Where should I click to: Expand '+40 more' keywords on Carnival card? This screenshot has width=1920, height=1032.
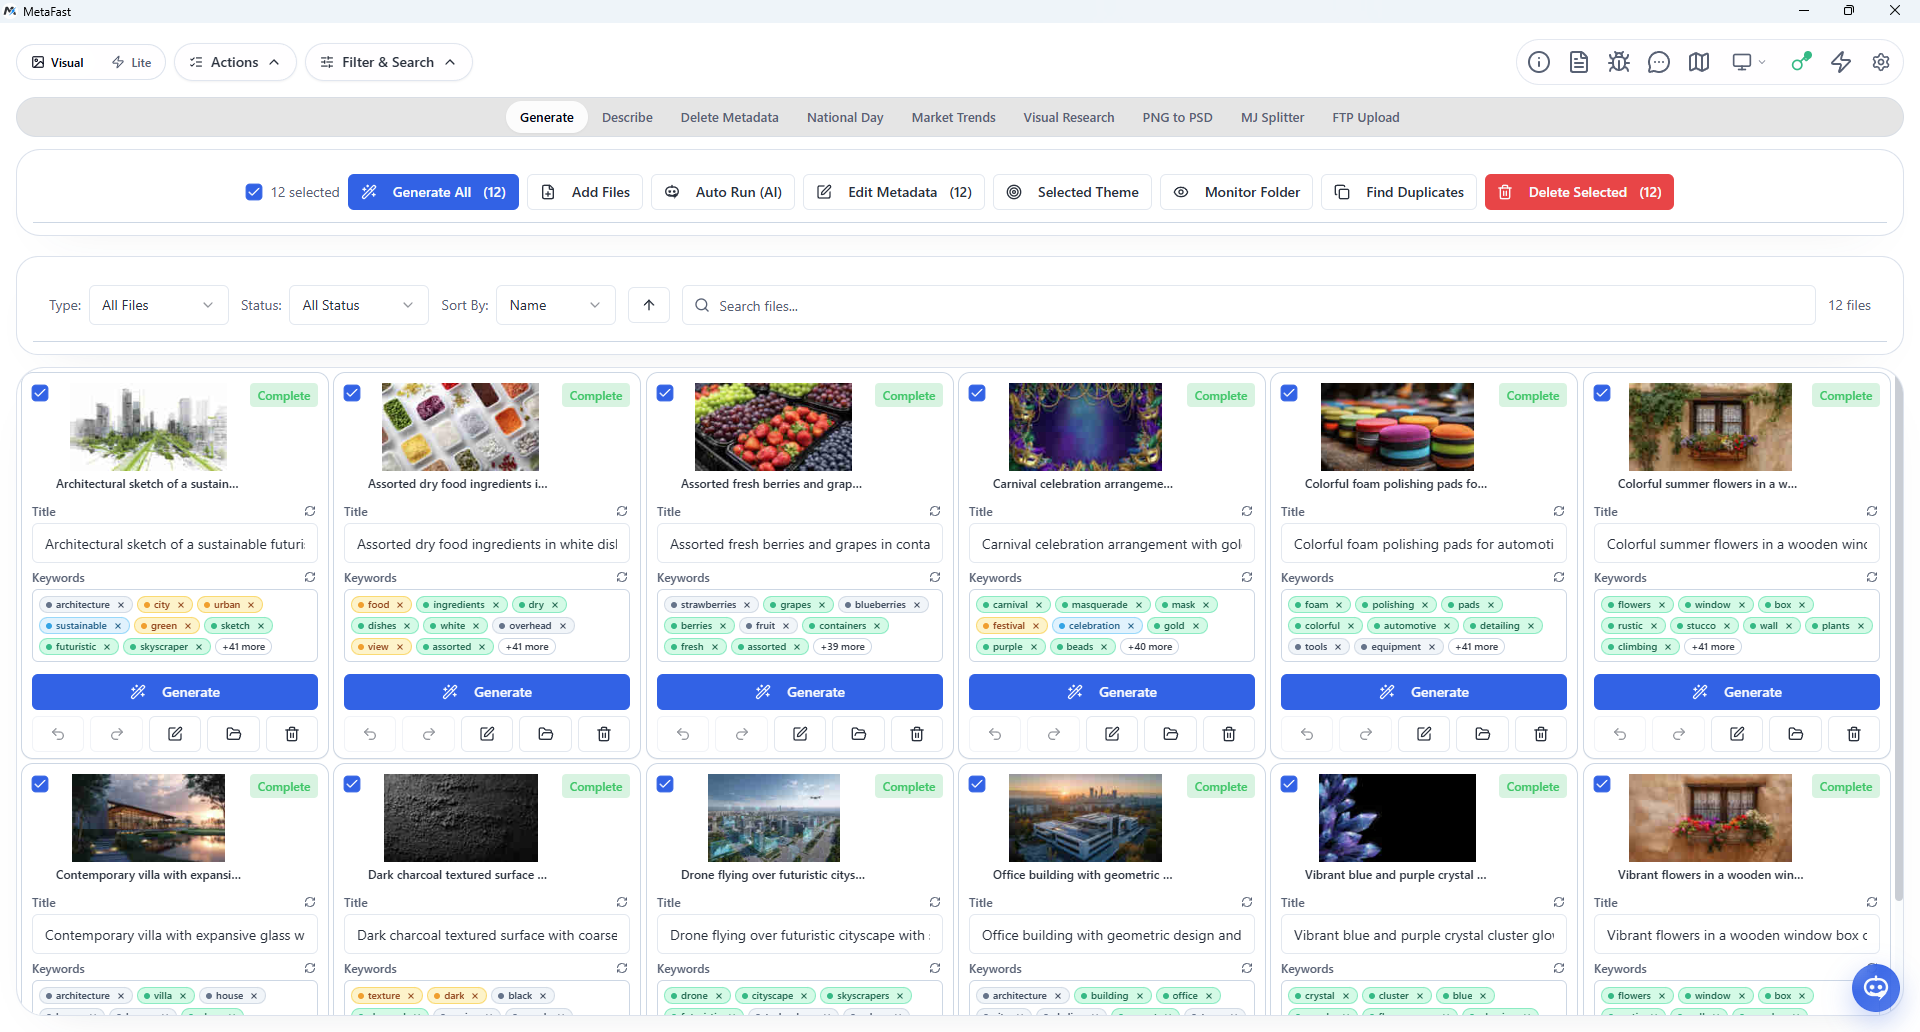(x=1150, y=647)
